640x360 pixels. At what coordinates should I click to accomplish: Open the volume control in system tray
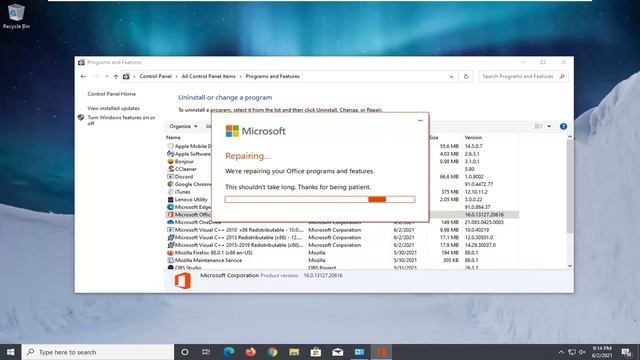[x=582, y=352]
